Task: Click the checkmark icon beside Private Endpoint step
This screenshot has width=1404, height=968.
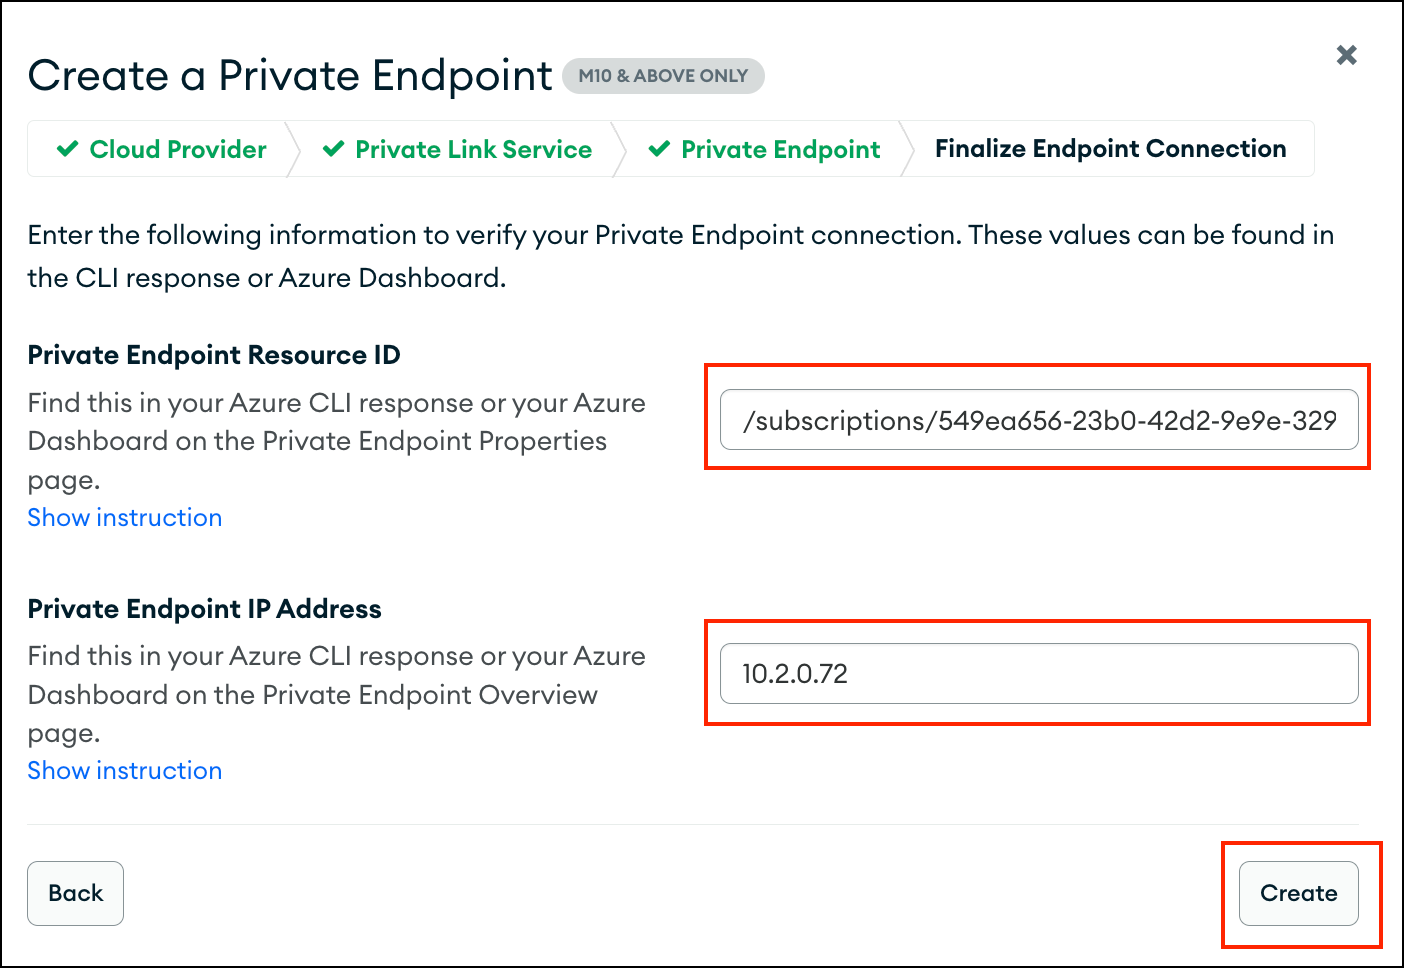Action: [659, 149]
